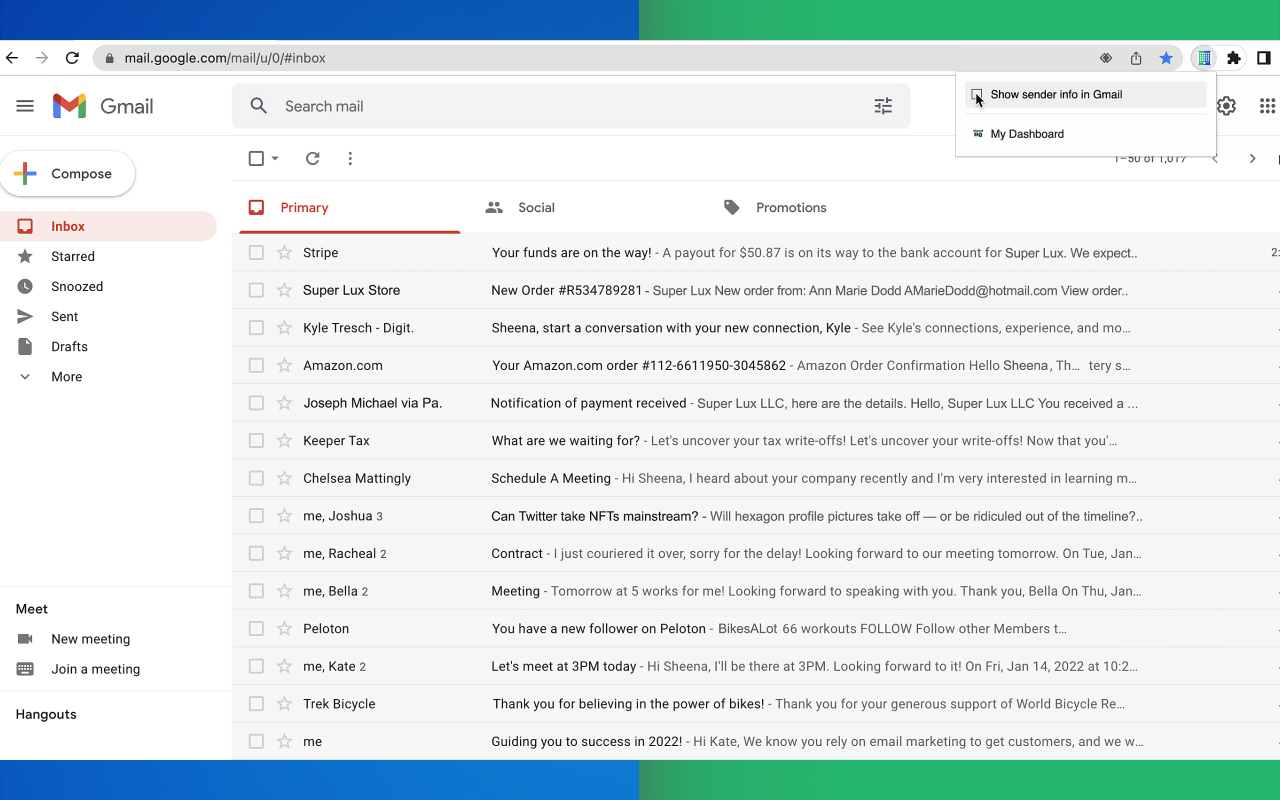
Task: Star the Chelsea Mattingly email
Action: coord(284,479)
